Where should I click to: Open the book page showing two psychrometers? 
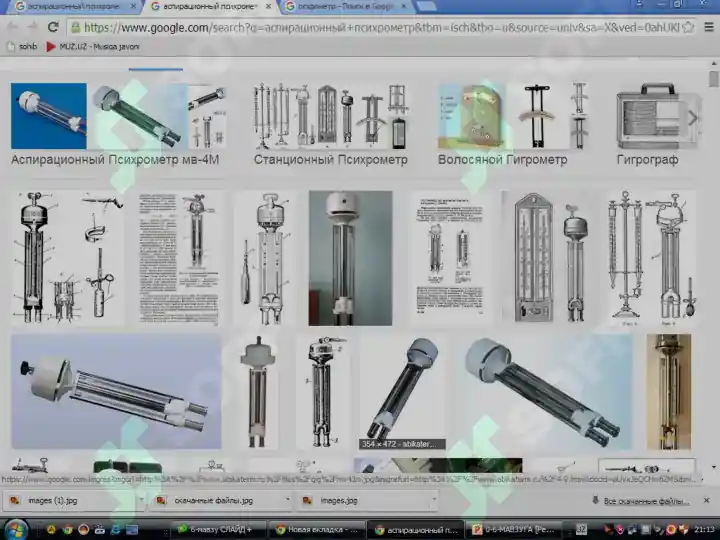tap(450, 258)
